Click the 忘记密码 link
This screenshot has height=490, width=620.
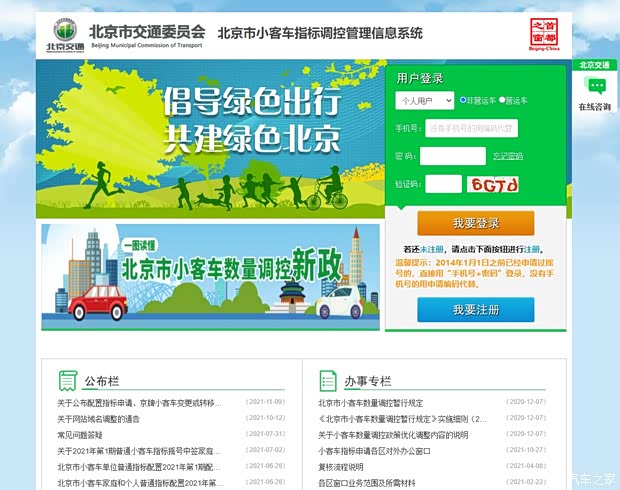(x=508, y=156)
